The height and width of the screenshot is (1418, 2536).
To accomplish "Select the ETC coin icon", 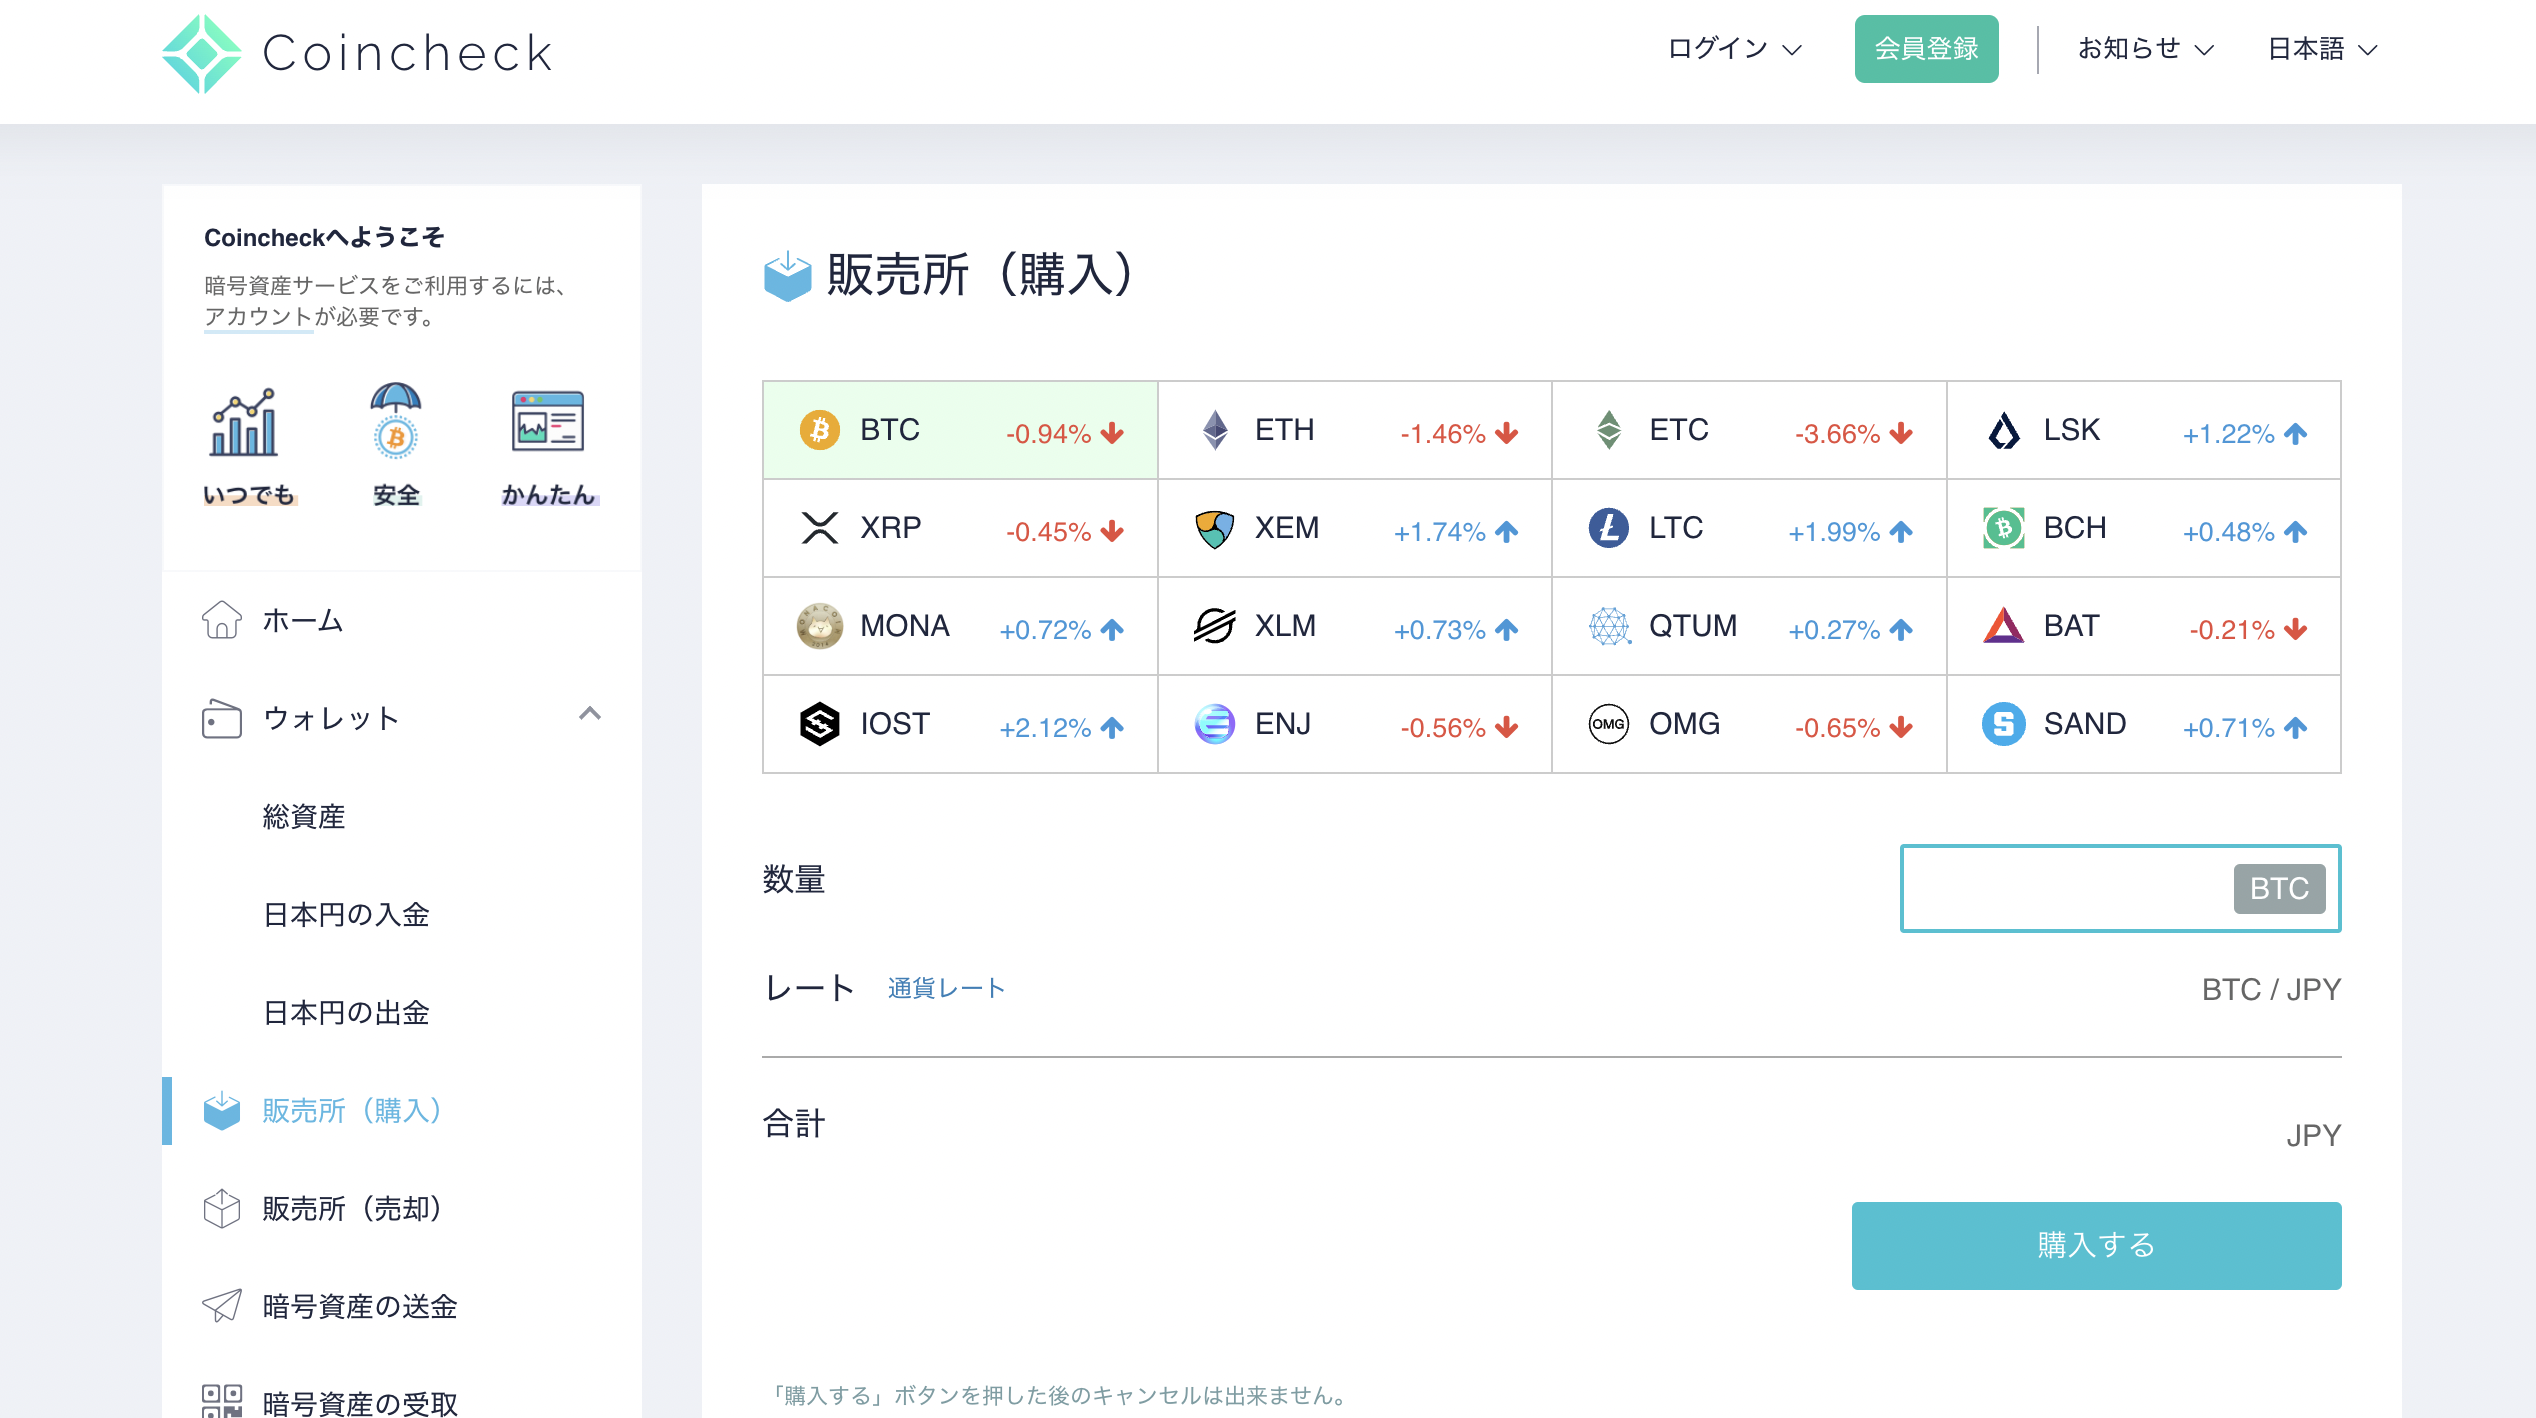I will [x=1608, y=430].
